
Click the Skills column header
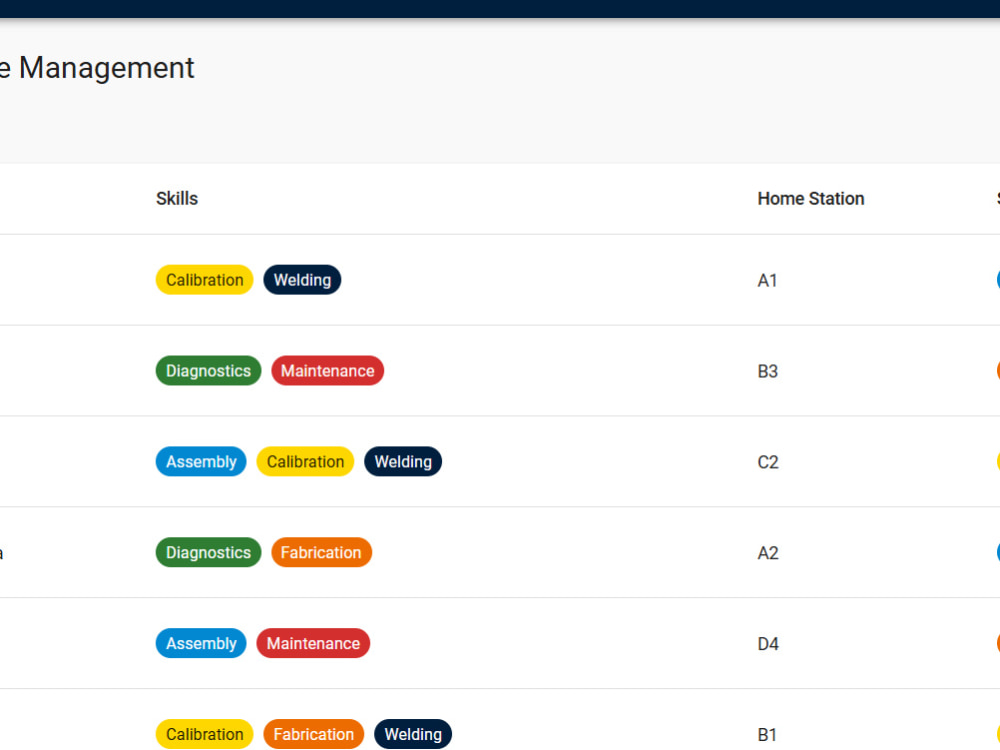point(177,198)
